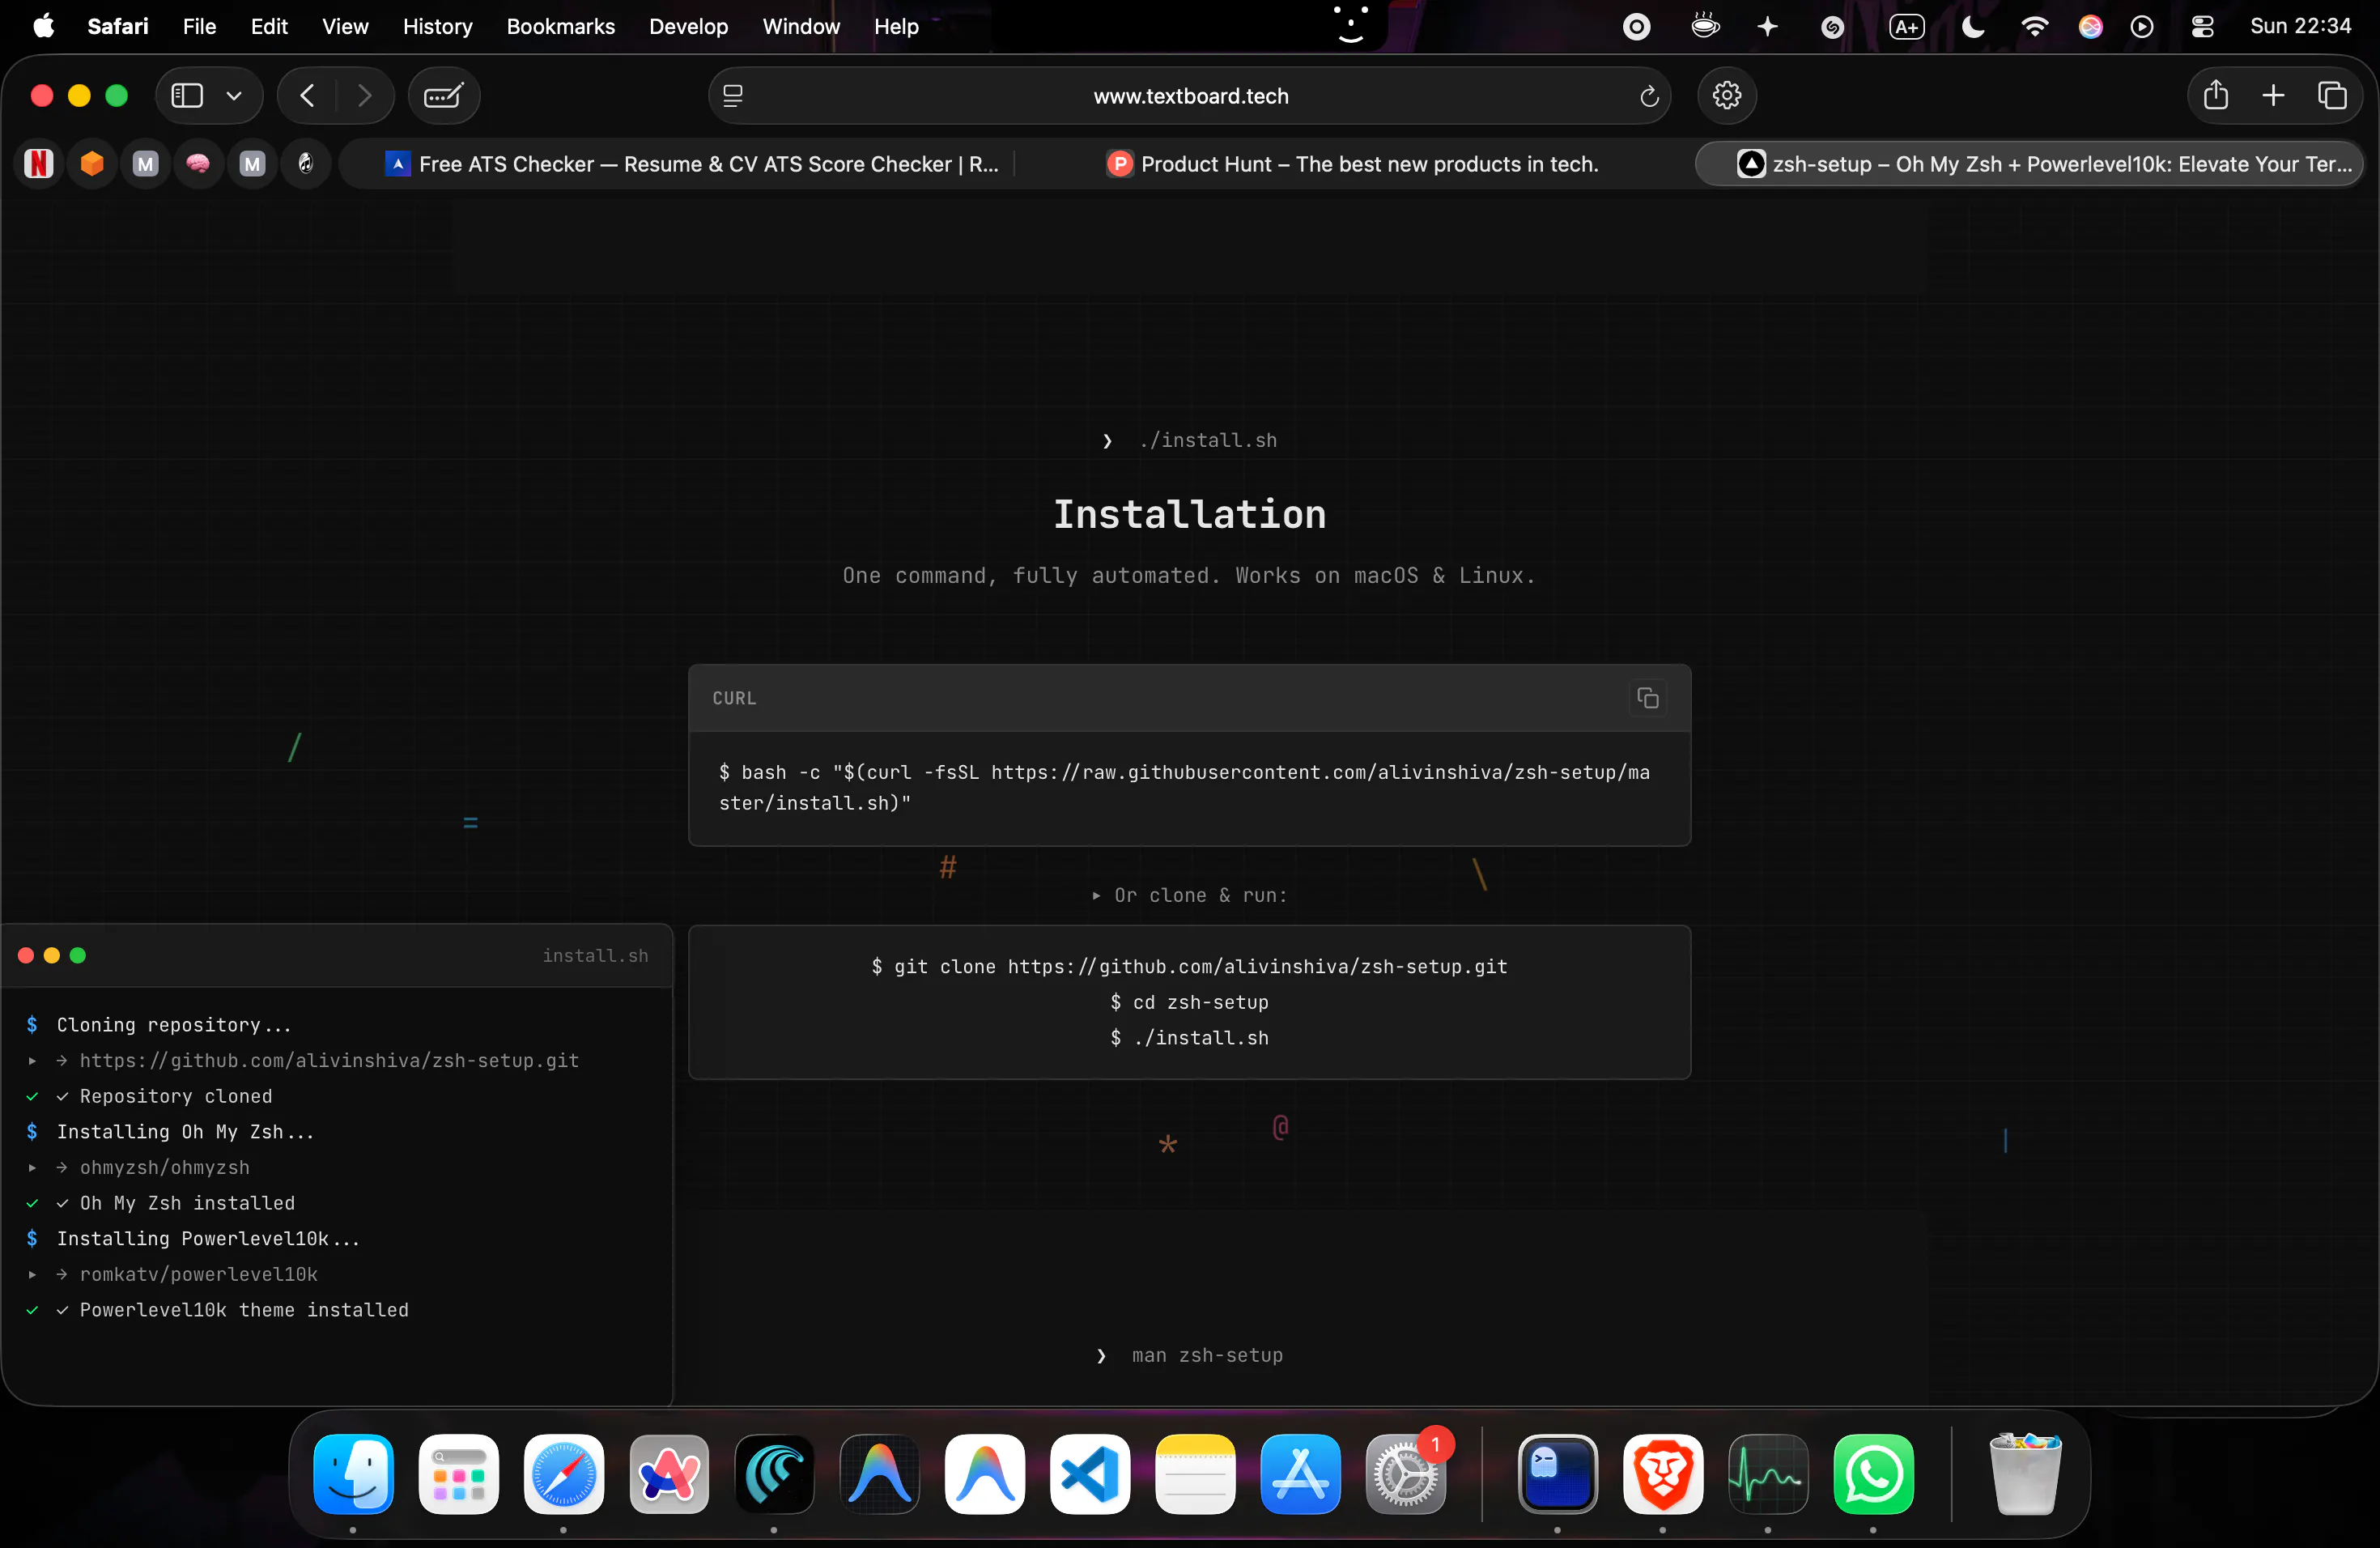The image size is (2380, 1548).
Task: Click the bash -c curl command text
Action: pos(1185,787)
